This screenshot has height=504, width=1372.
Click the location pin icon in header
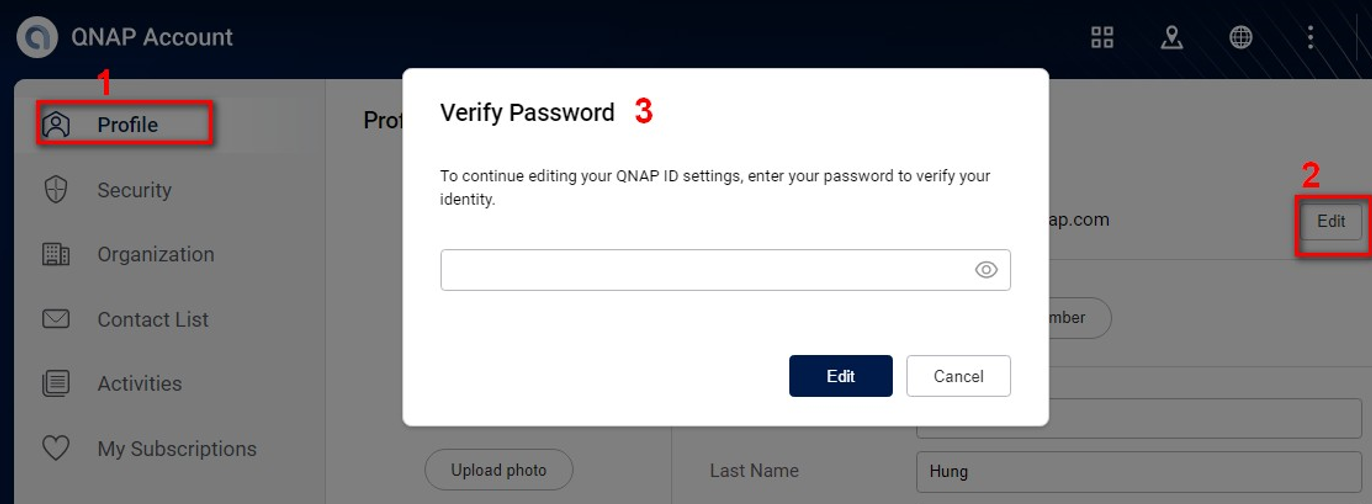point(1171,38)
